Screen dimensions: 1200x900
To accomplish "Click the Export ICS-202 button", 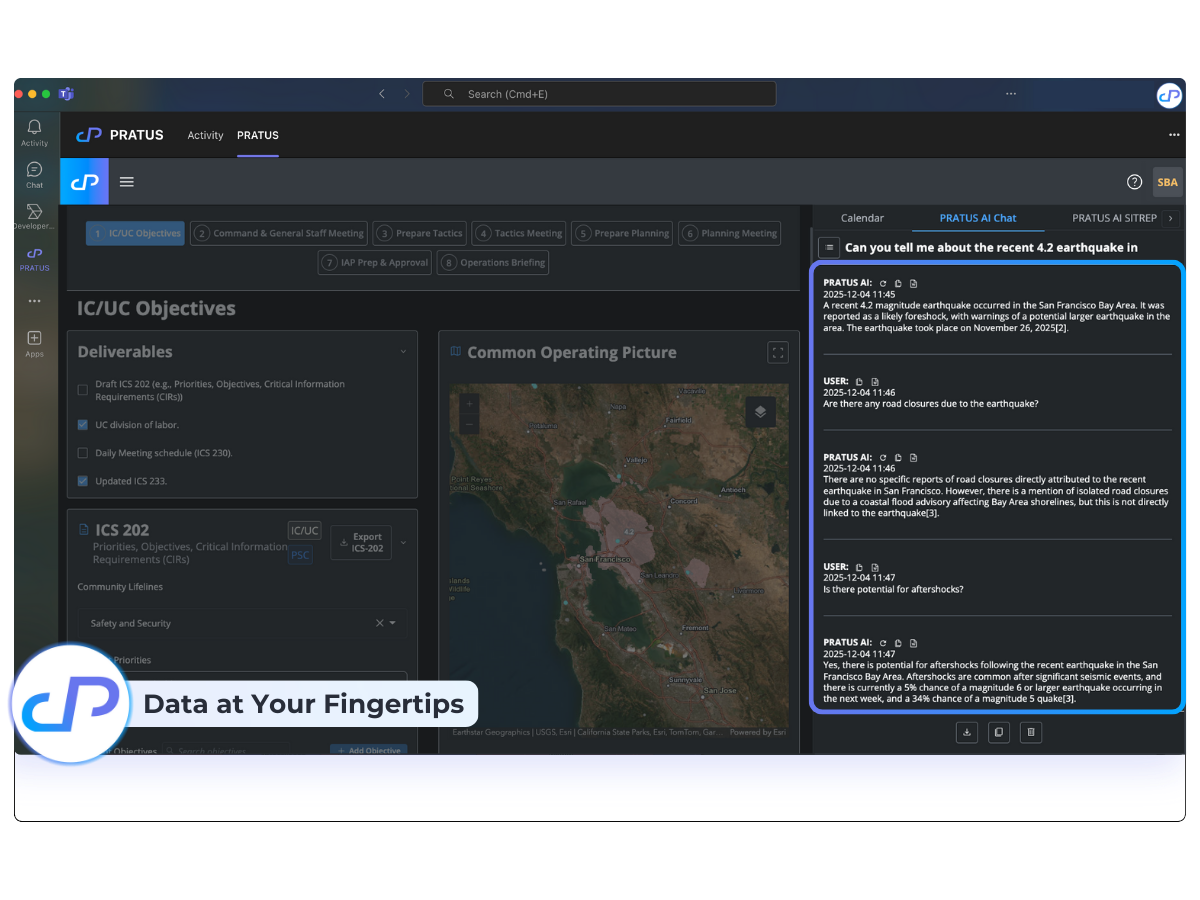I will [361, 543].
